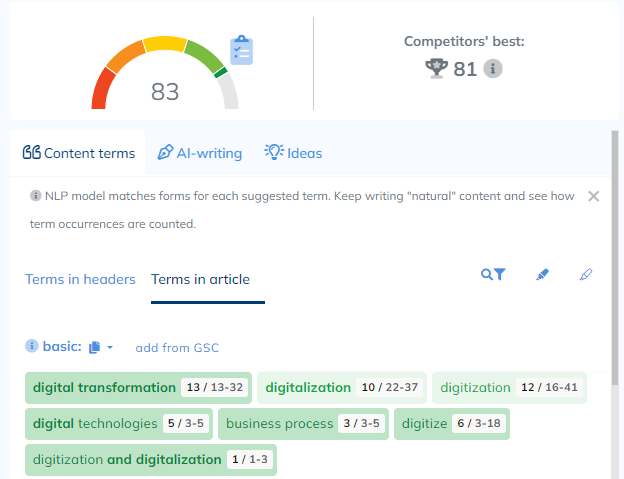
Task: Click the 1 / 1-3 count badge
Action: (250, 460)
